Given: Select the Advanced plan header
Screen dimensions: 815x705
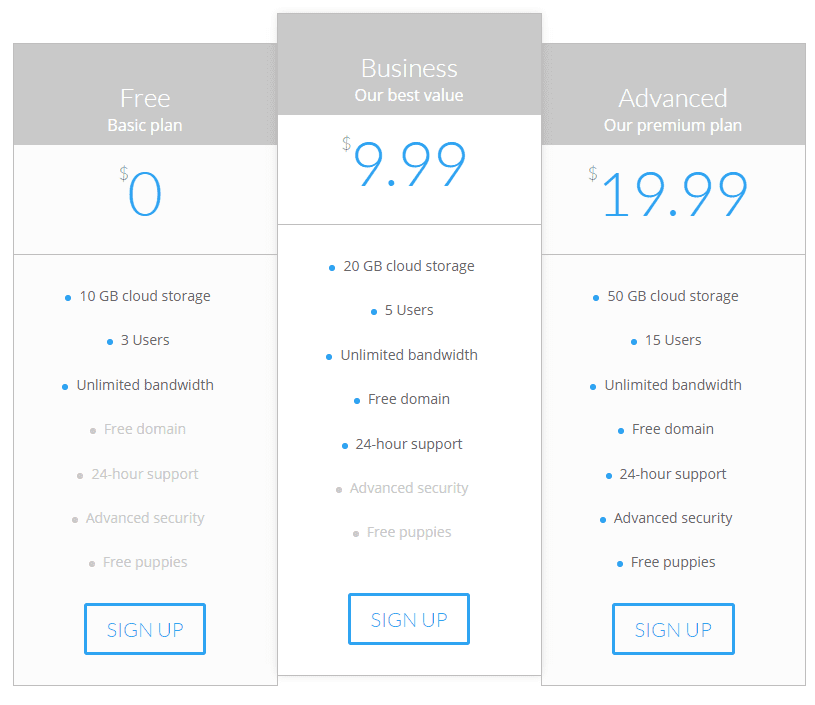Looking at the screenshot, I should (673, 94).
